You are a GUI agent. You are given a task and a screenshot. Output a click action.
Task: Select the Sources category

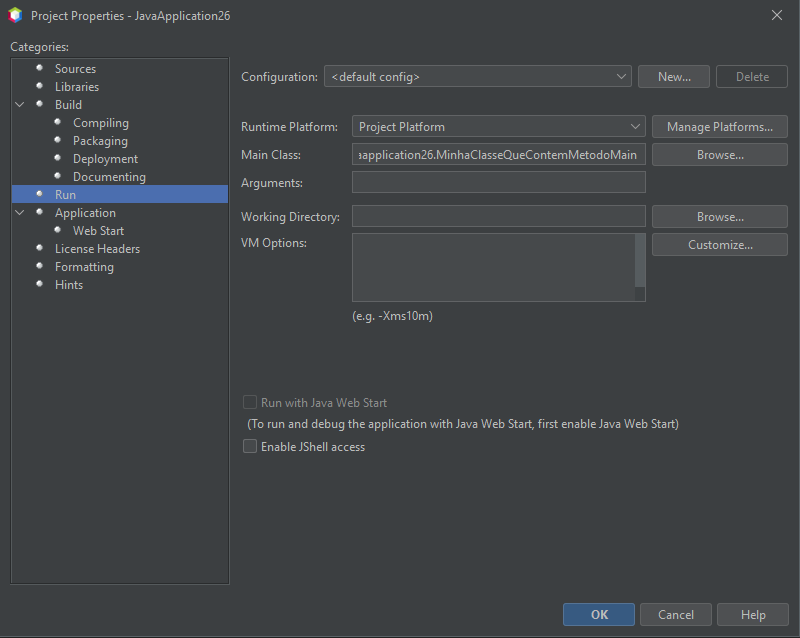coord(75,69)
